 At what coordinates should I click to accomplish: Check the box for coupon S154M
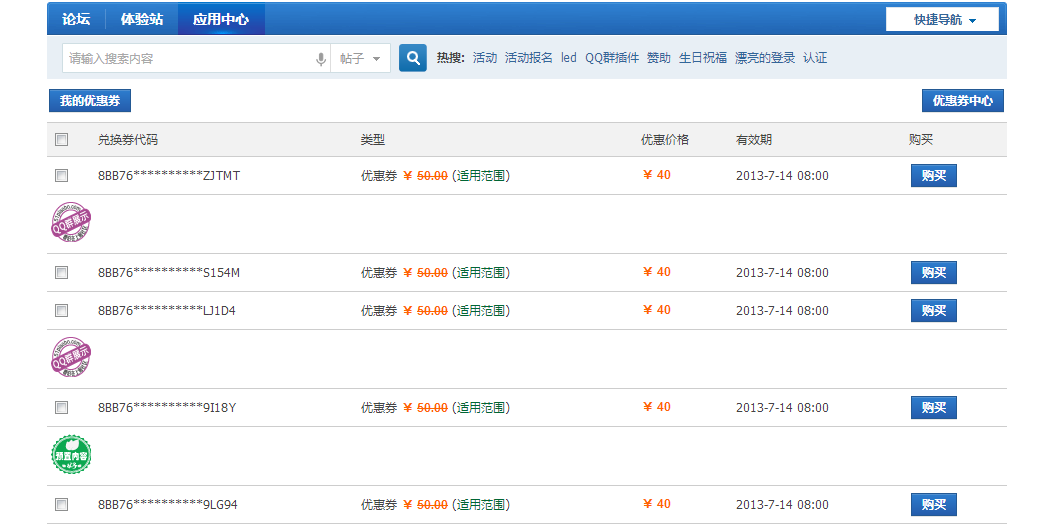(x=62, y=272)
